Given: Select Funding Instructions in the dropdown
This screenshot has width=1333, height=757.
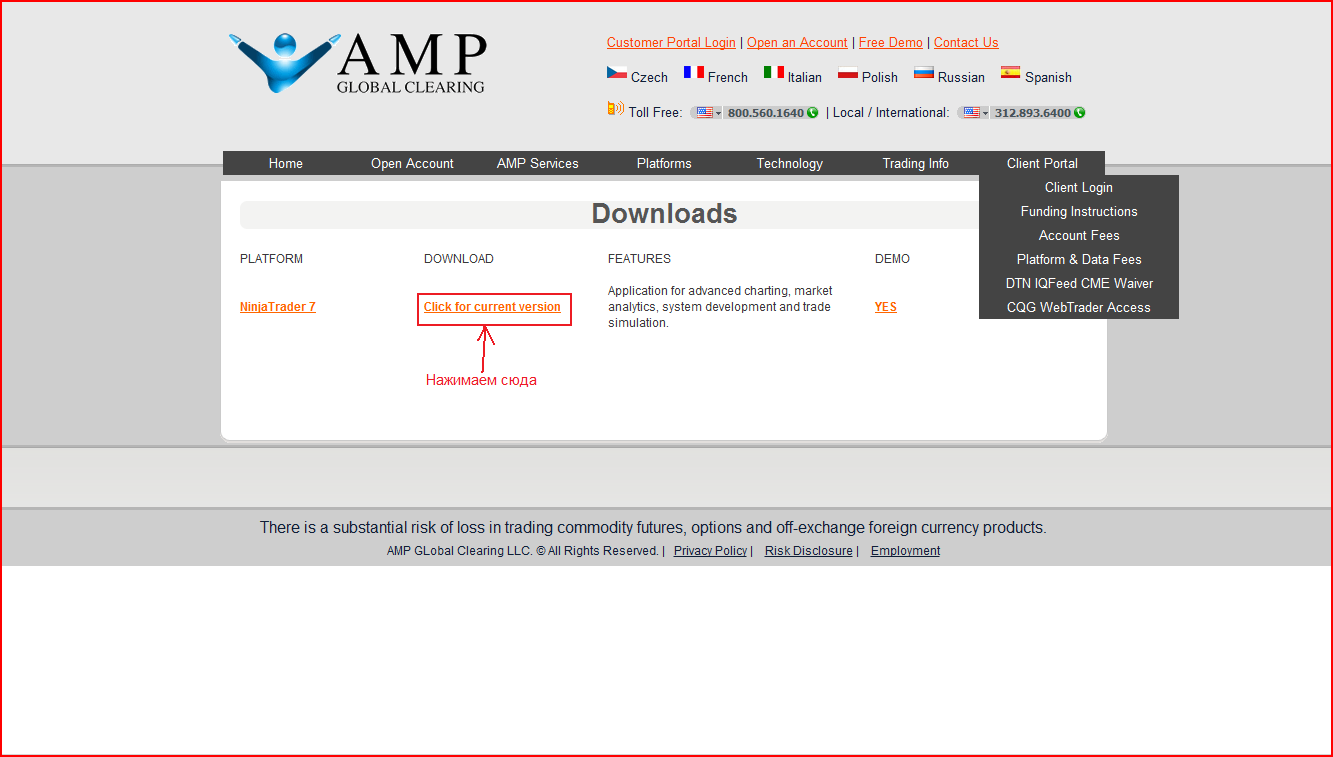Looking at the screenshot, I should 1079,211.
